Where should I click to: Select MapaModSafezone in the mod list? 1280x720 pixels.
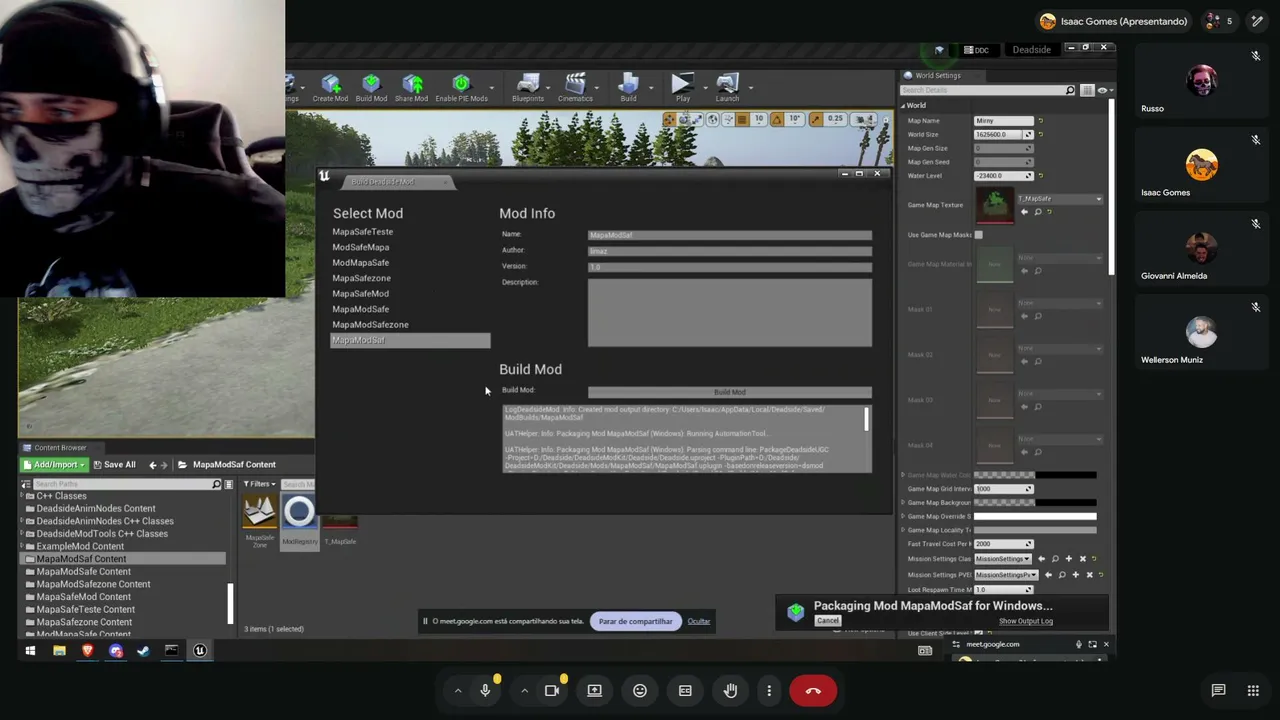click(x=370, y=325)
